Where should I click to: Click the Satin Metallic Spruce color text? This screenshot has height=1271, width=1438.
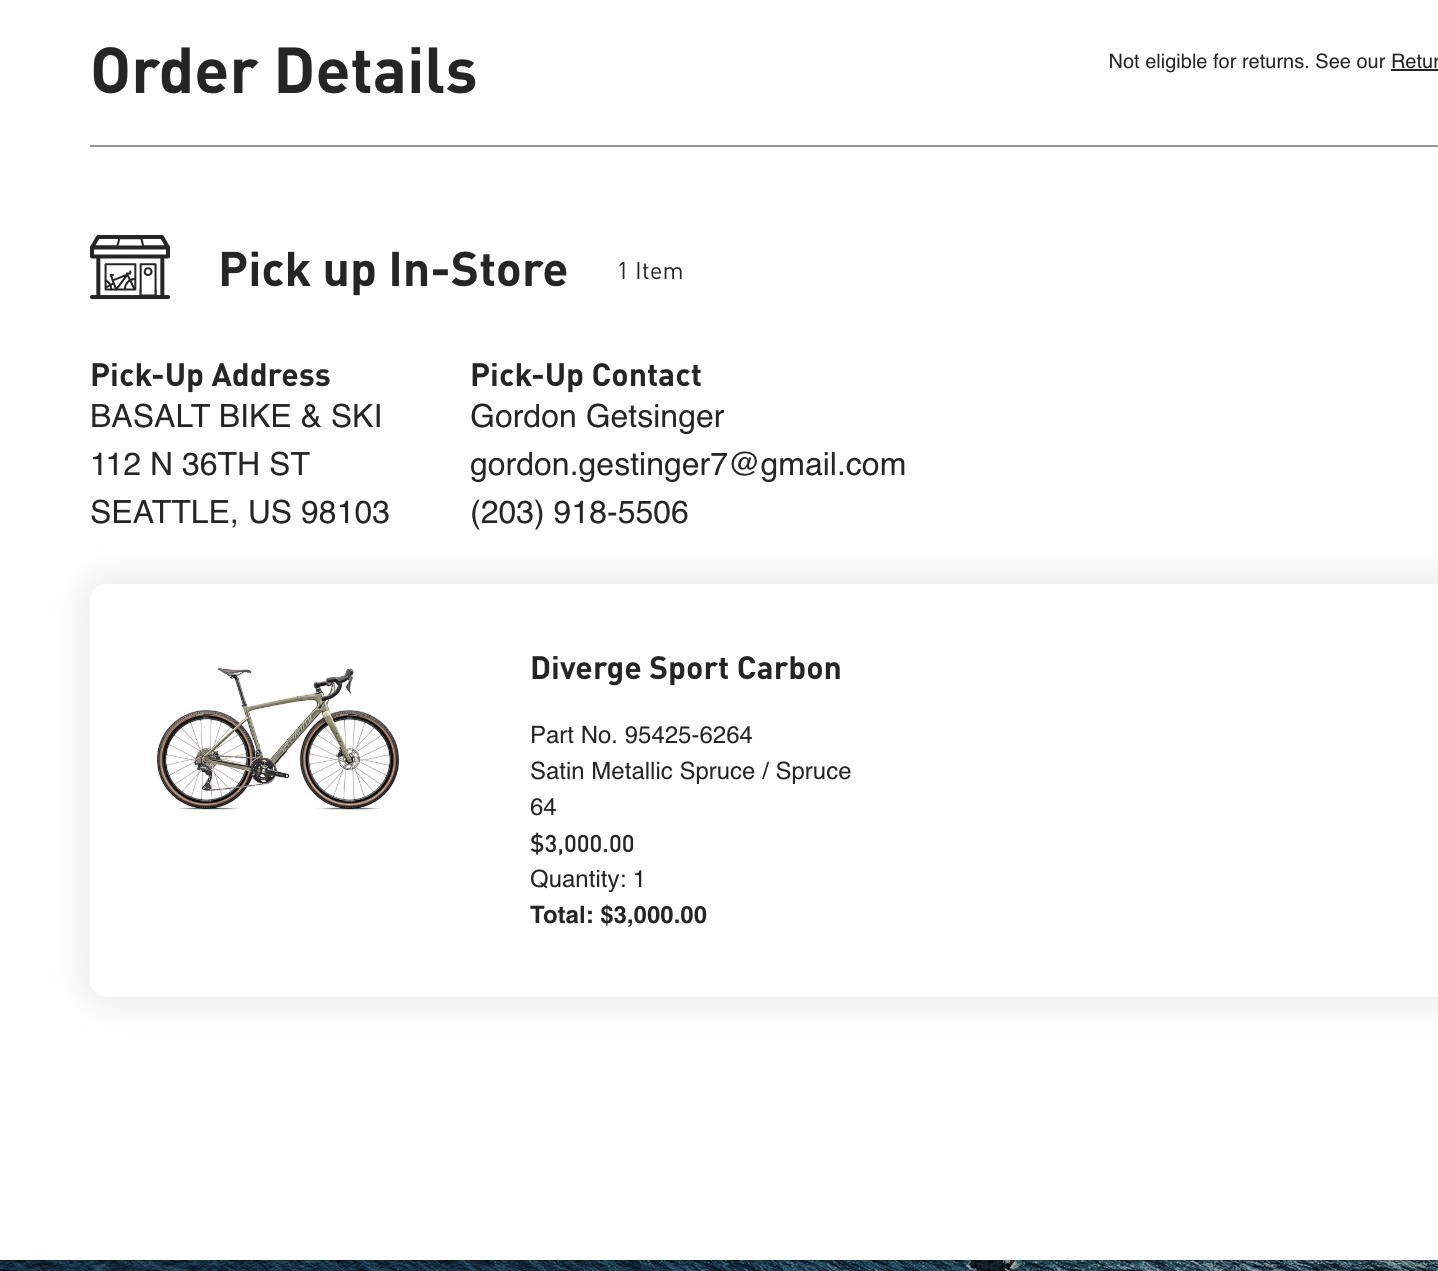pyautogui.click(x=690, y=771)
